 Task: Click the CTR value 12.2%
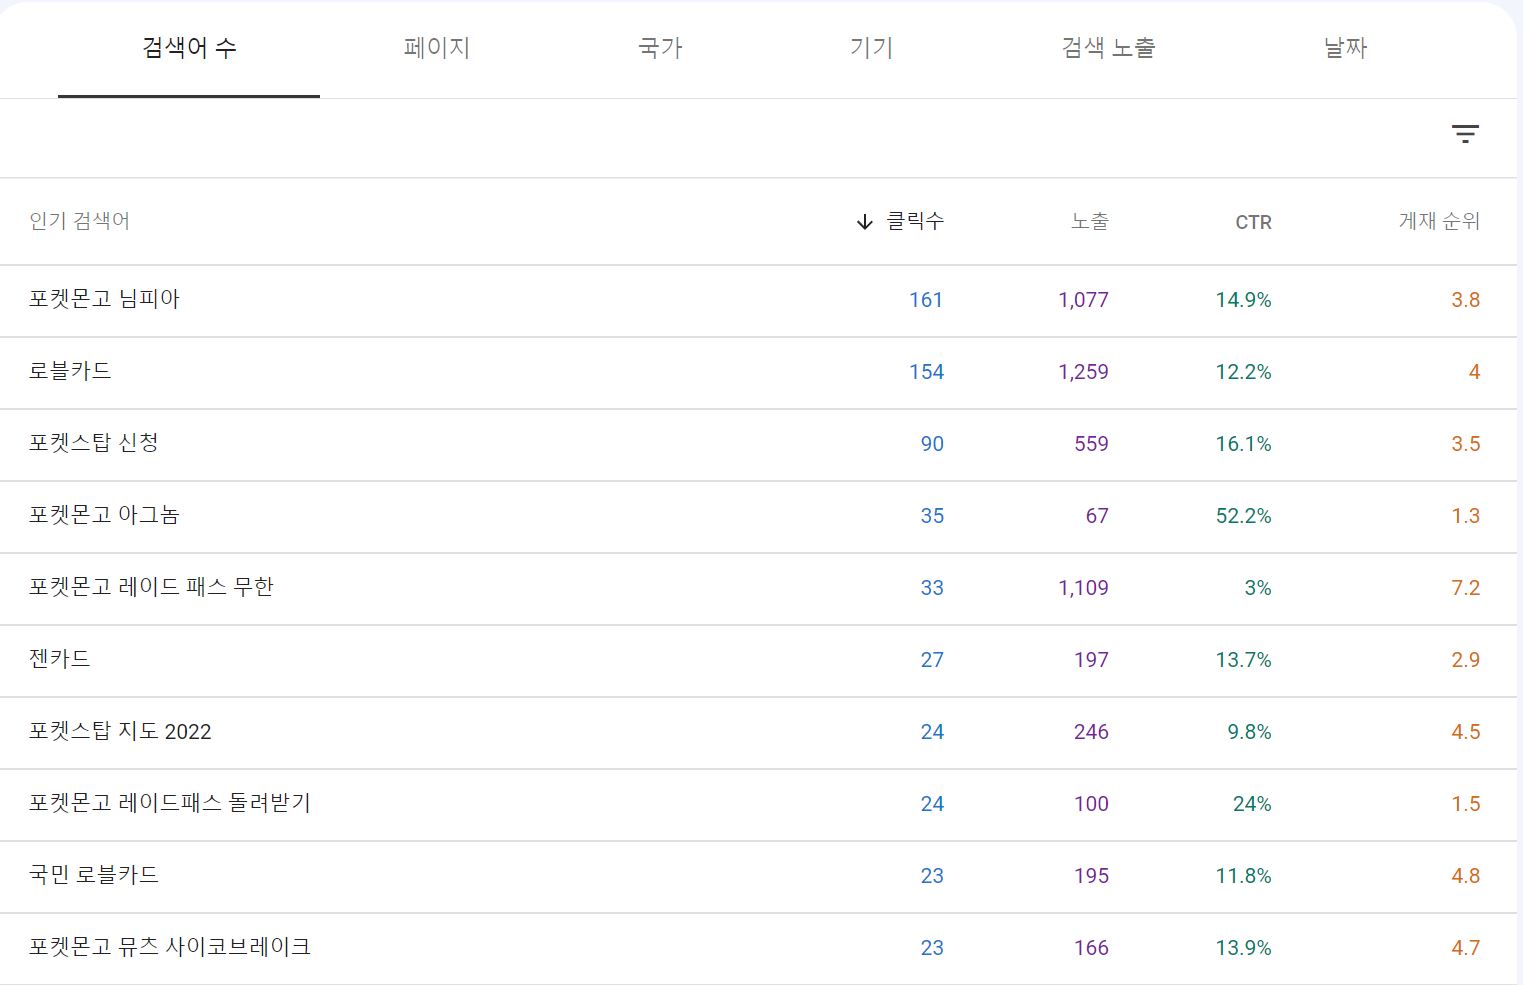1244,372
